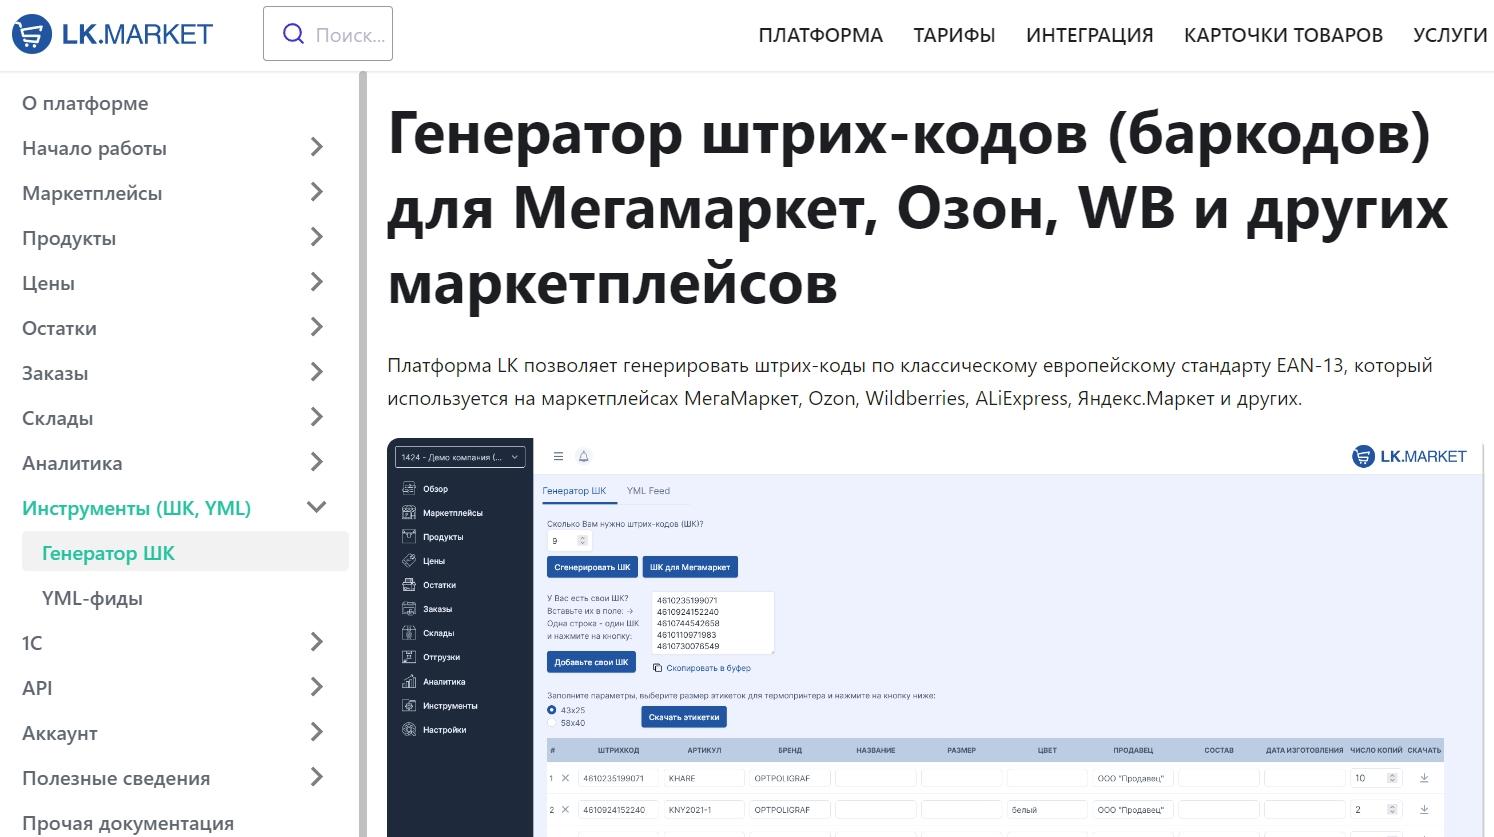Expand the Остатки chevron in the docs sidebar
This screenshot has width=1494, height=837.
[316, 327]
